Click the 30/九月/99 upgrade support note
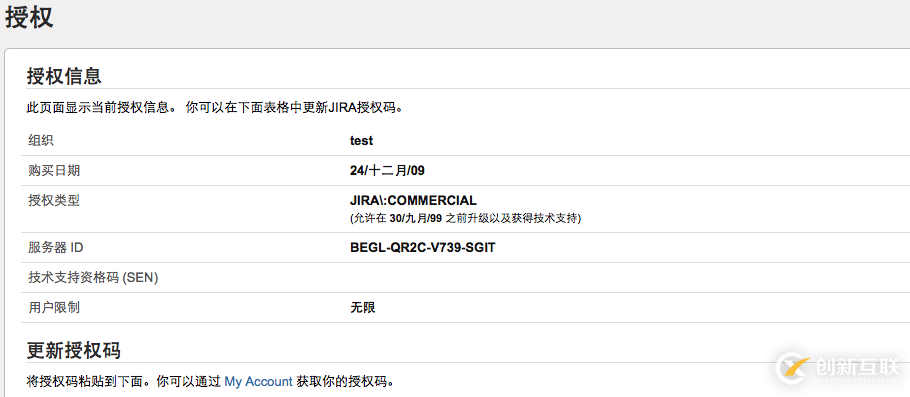 pos(465,219)
